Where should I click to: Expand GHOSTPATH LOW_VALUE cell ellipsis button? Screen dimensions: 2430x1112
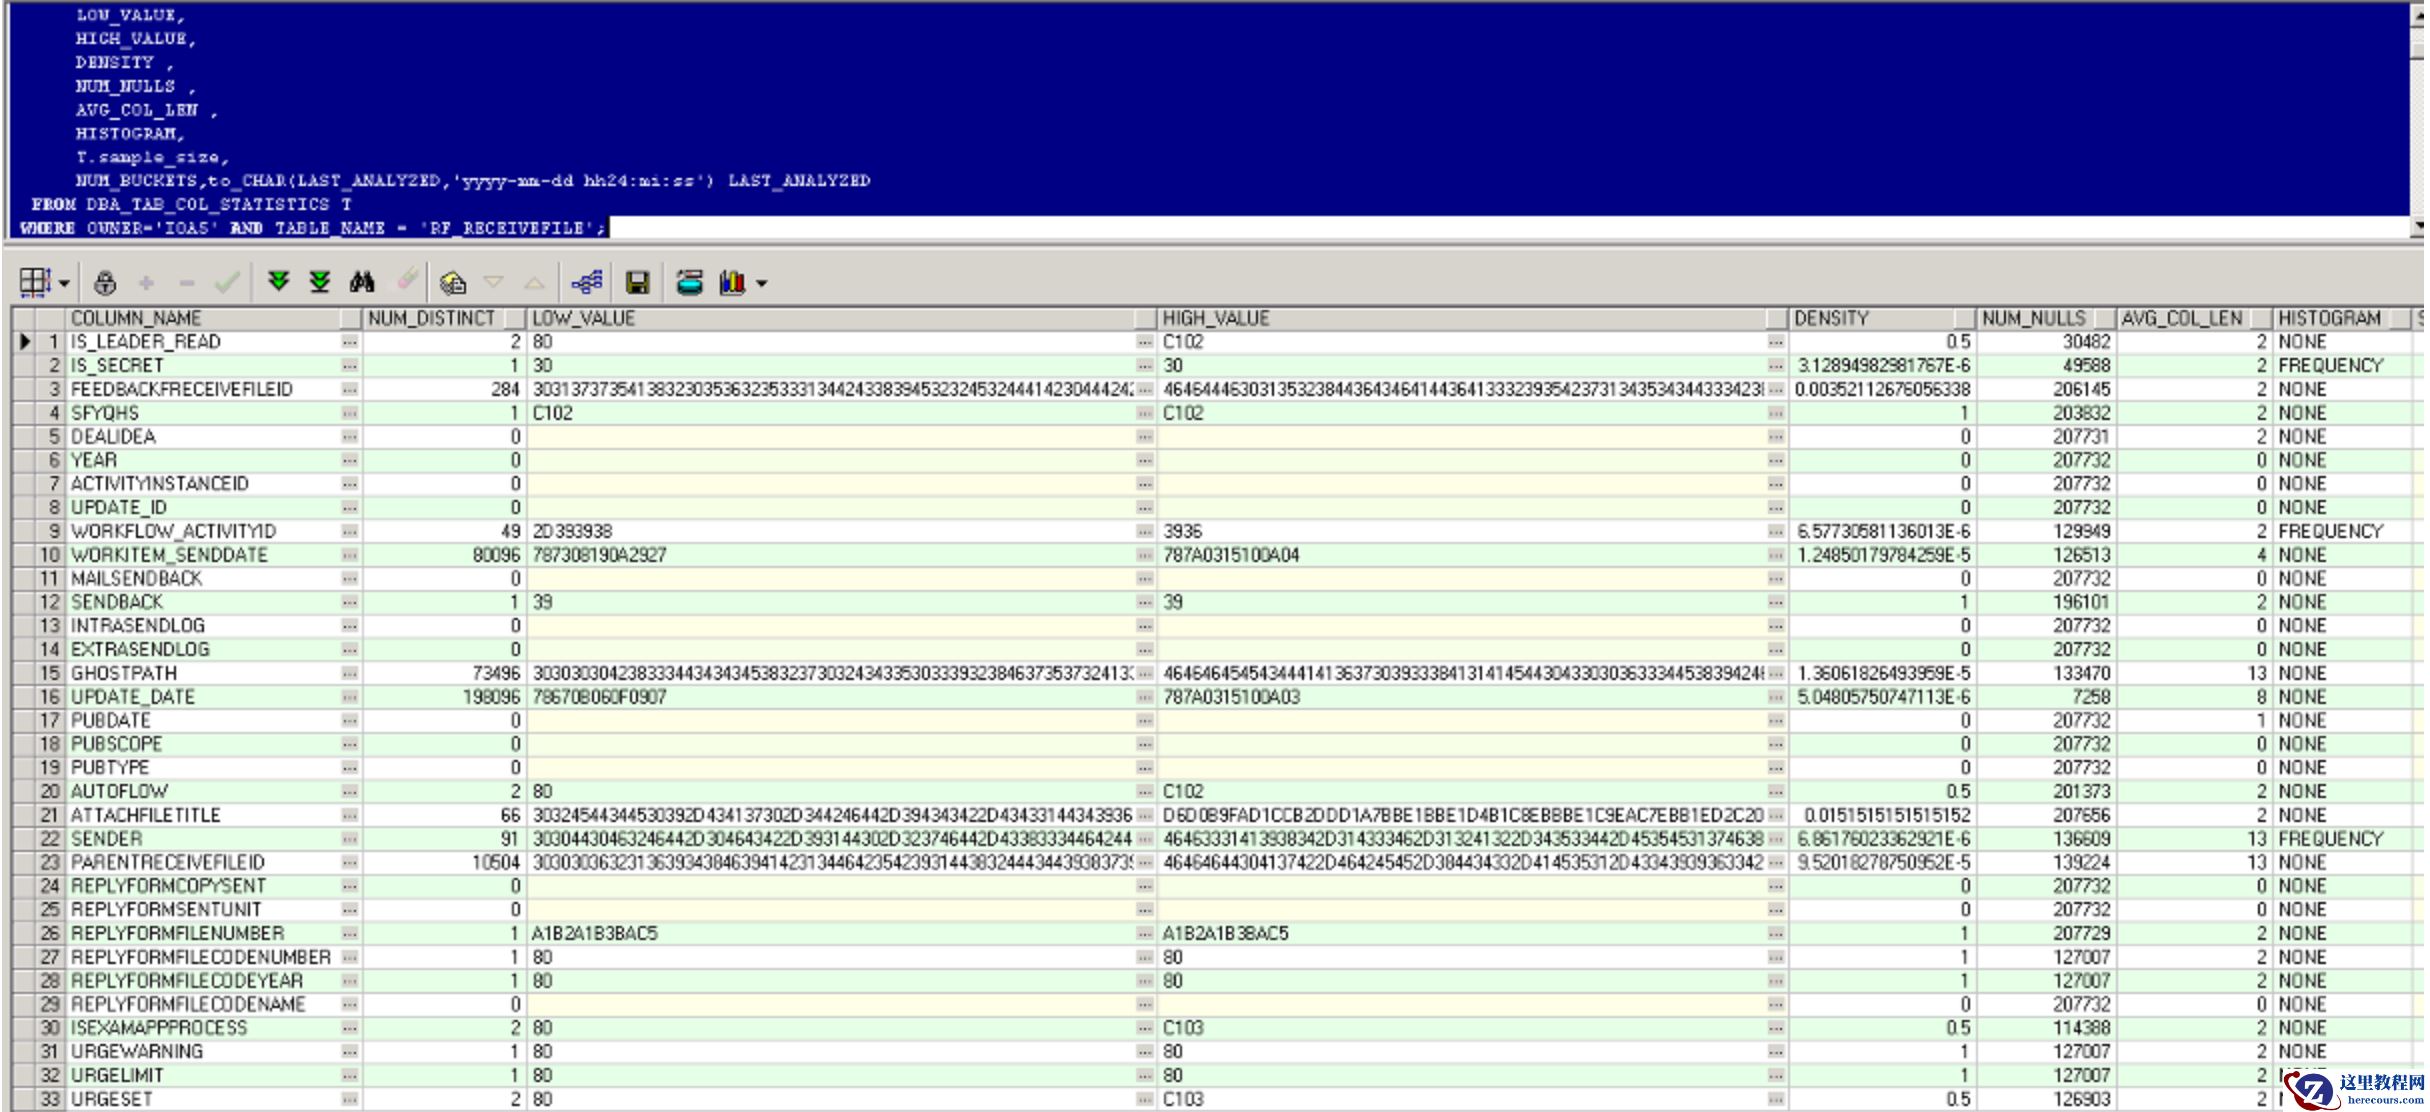[1145, 674]
